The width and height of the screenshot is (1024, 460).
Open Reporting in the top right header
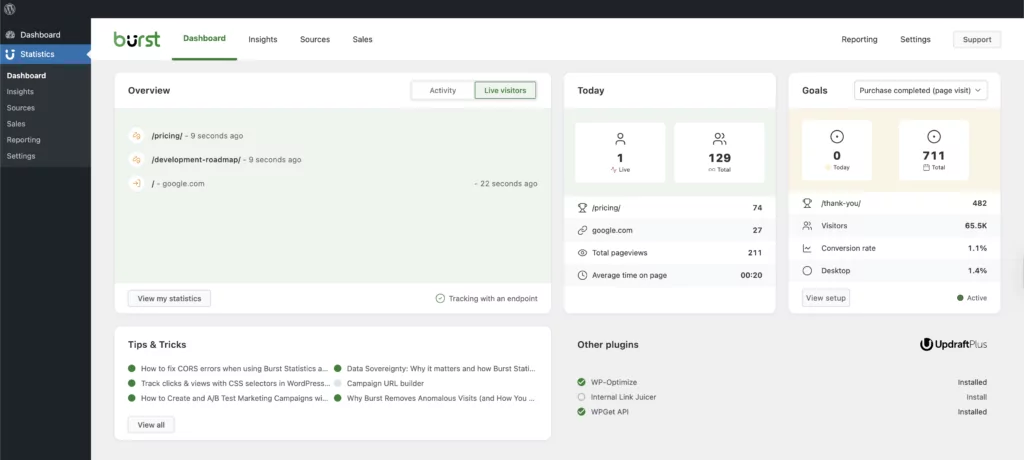(859, 39)
